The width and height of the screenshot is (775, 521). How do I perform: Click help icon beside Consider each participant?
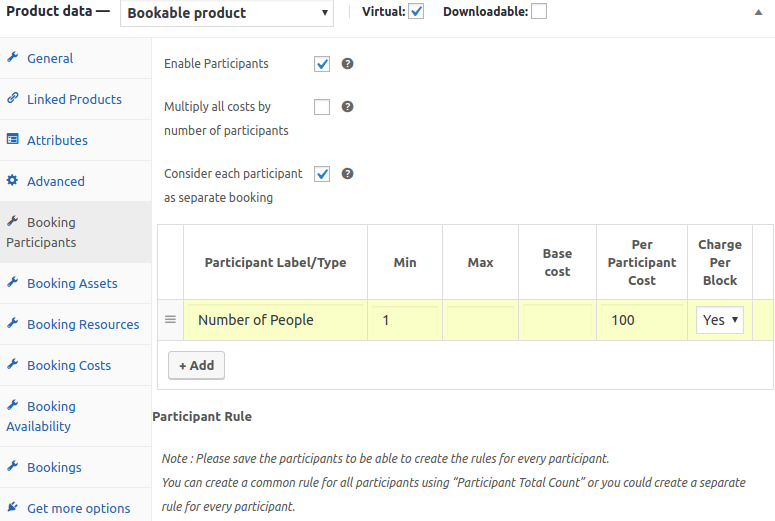tap(347, 174)
